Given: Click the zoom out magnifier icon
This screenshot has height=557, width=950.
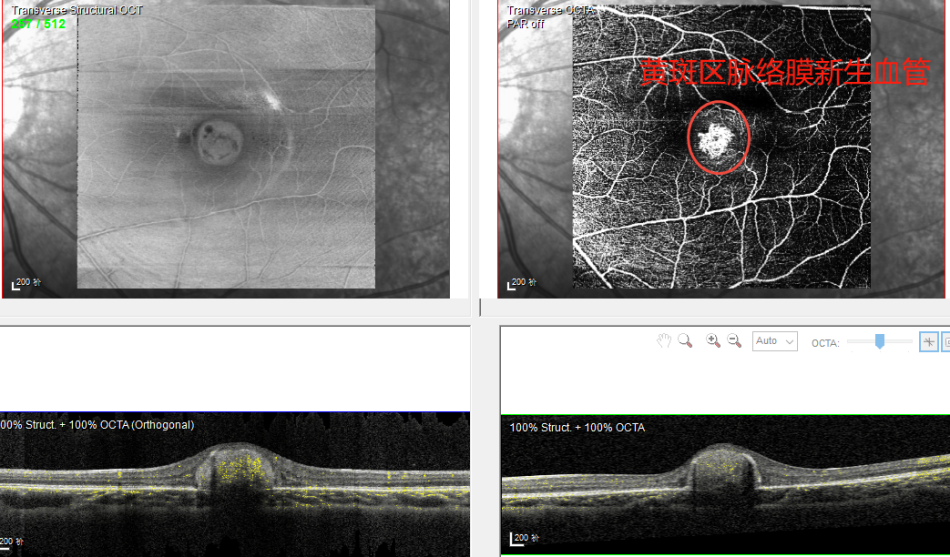Looking at the screenshot, I should [x=734, y=341].
